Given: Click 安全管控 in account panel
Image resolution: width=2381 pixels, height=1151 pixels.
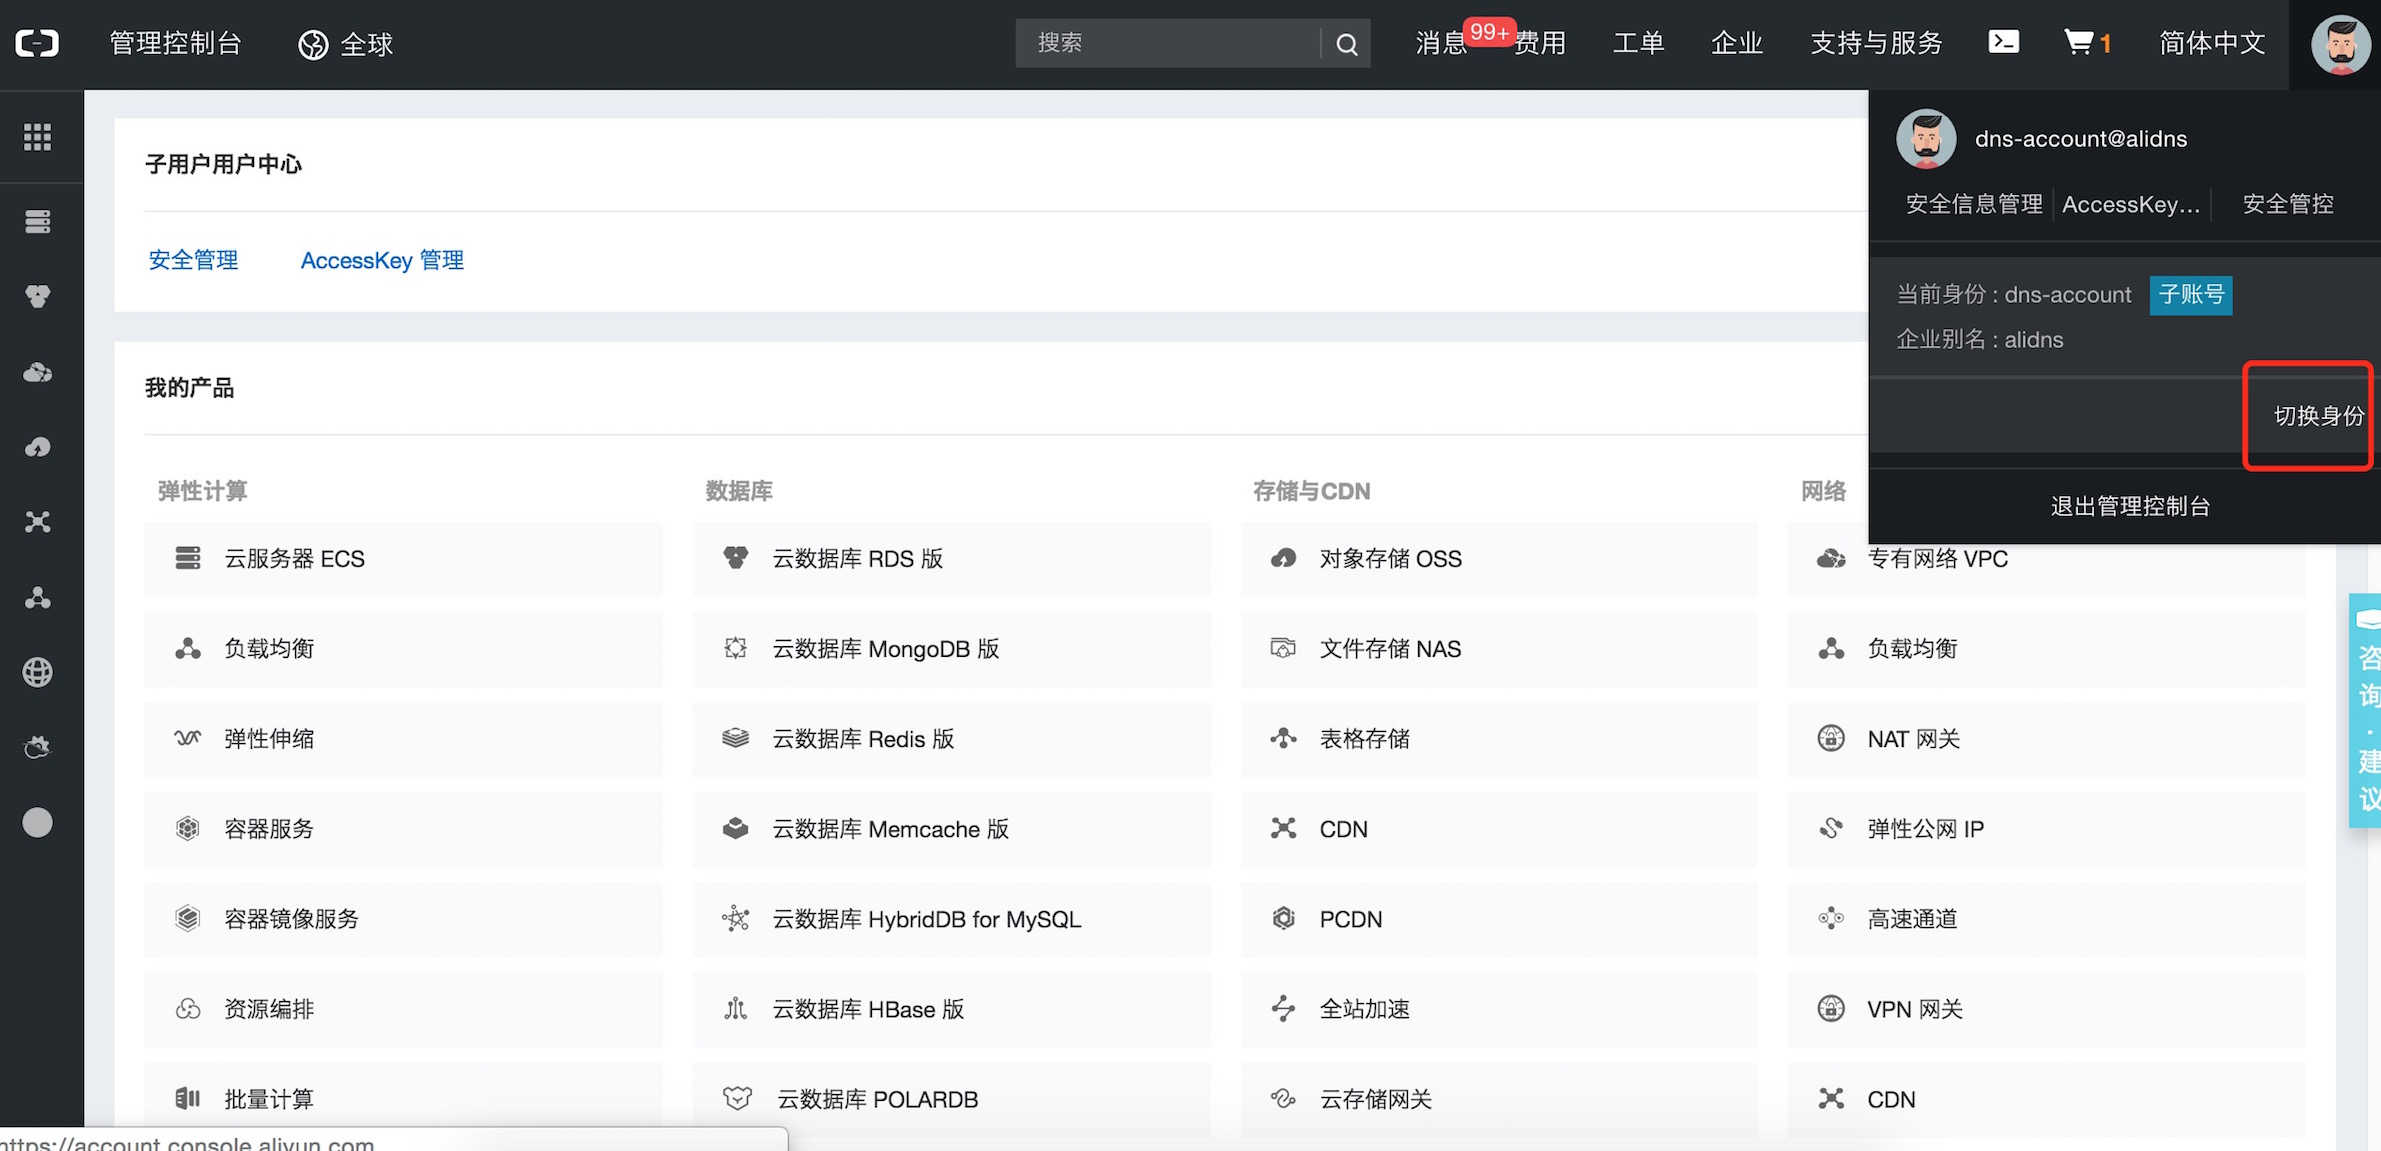Looking at the screenshot, I should 2288,204.
